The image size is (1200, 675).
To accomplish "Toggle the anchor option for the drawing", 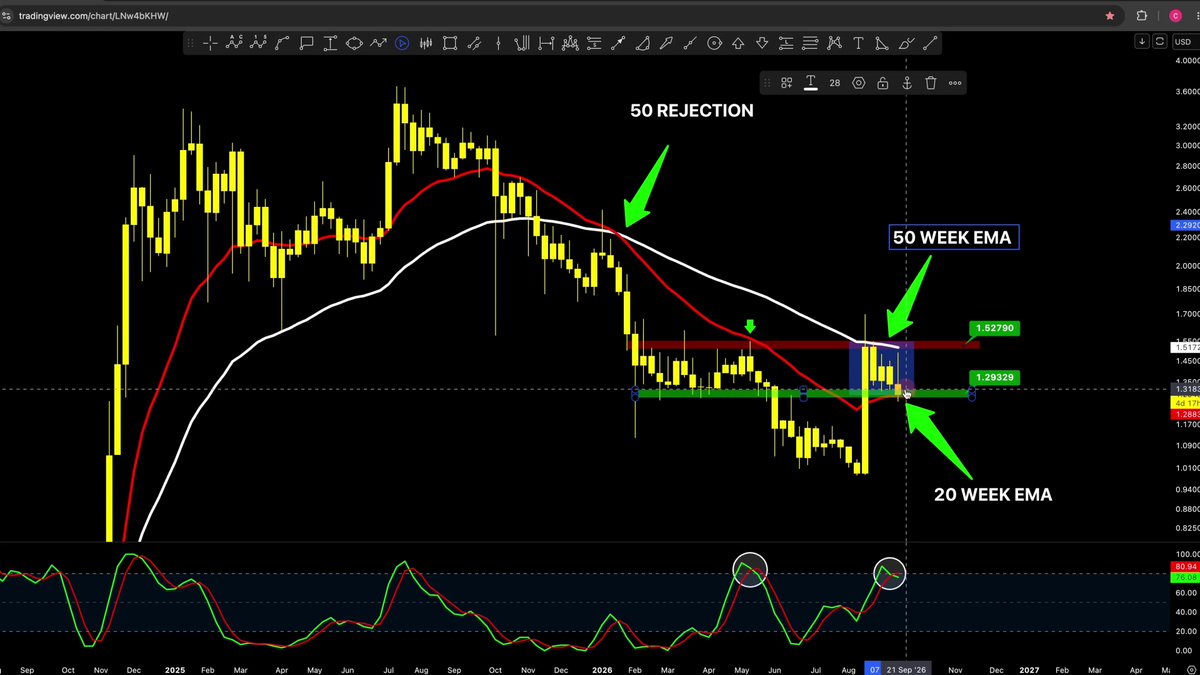I will point(906,83).
